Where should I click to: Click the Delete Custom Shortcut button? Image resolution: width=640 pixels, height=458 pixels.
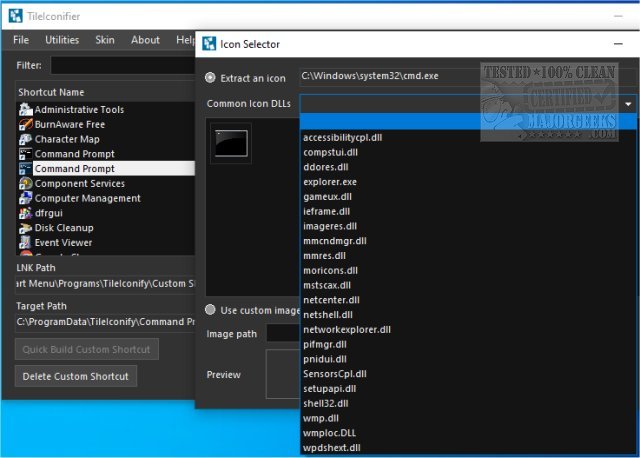click(76, 376)
